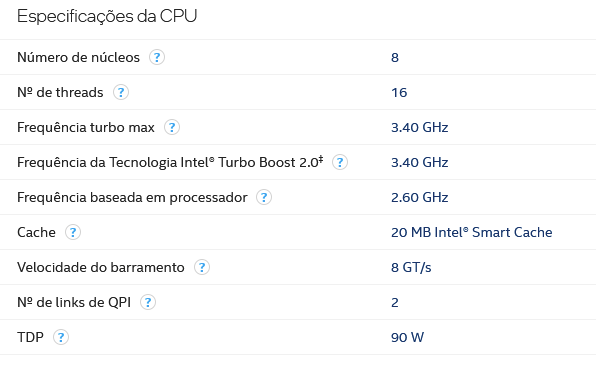Click the Especificações da CPU heading
The width and height of the screenshot is (596, 372).
(x=107, y=16)
